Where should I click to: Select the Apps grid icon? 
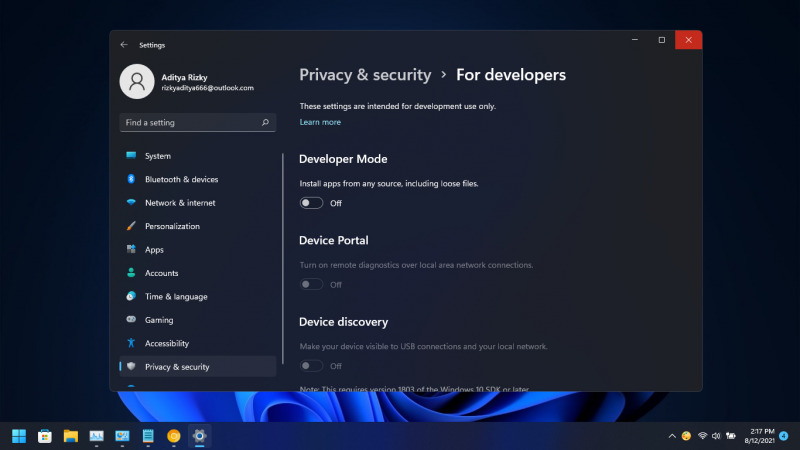click(131, 249)
